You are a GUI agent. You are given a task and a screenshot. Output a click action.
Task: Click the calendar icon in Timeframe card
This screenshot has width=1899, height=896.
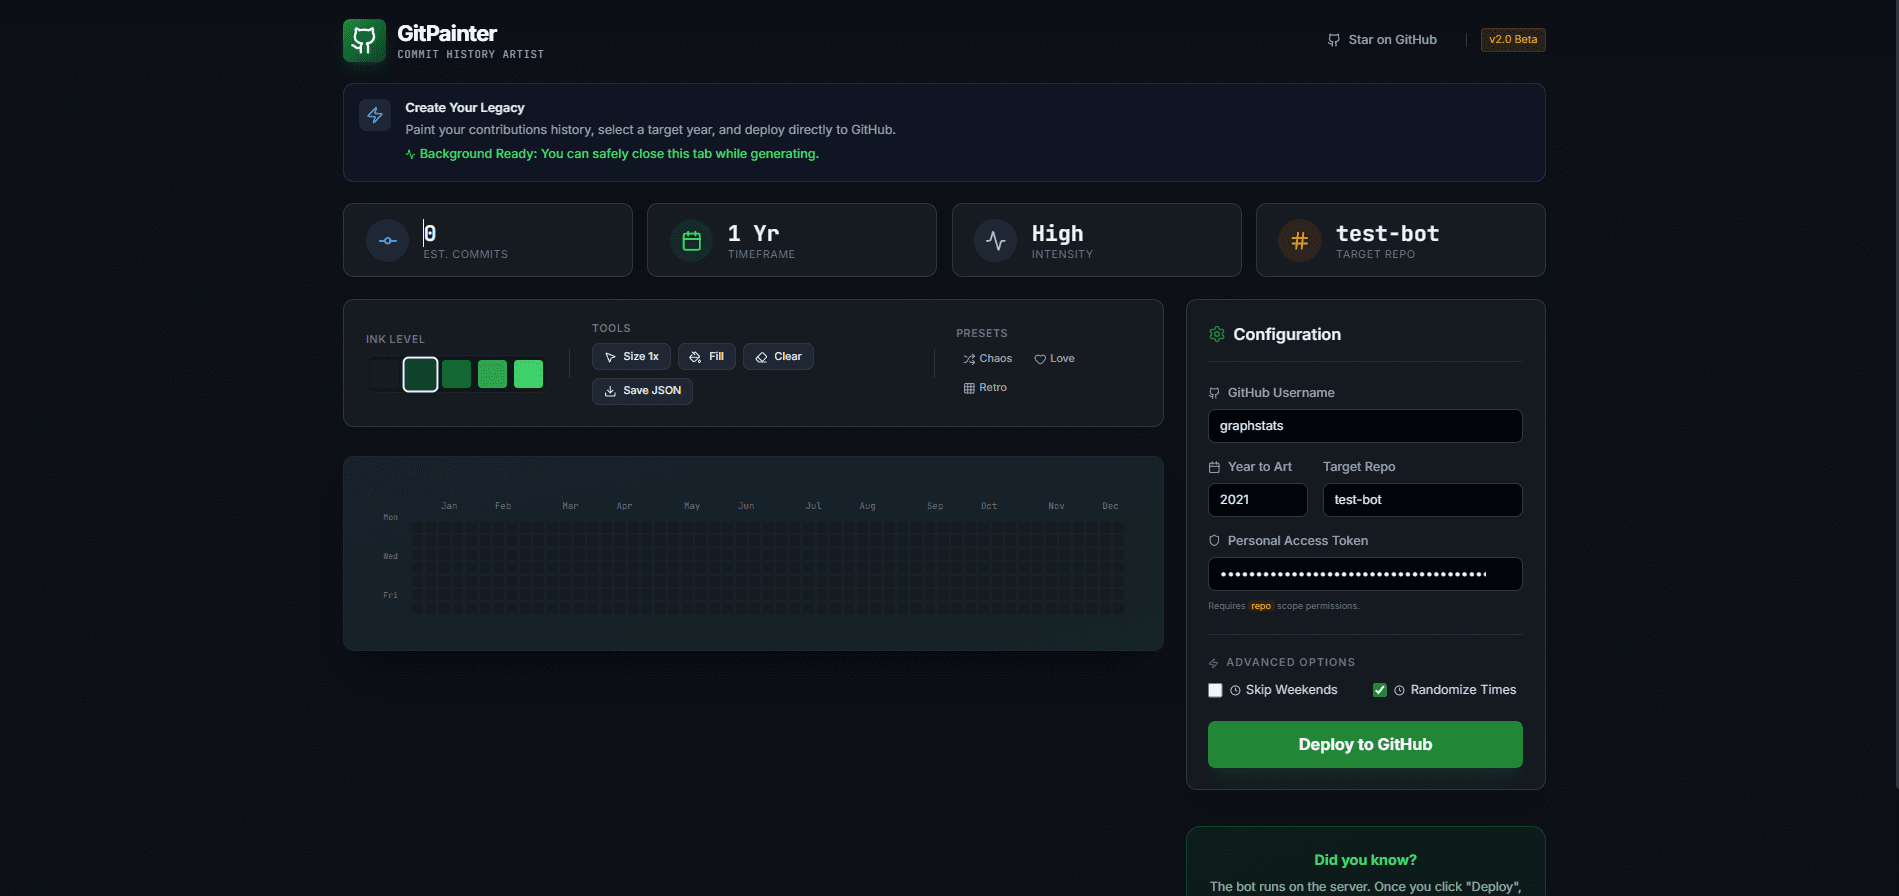pos(691,241)
